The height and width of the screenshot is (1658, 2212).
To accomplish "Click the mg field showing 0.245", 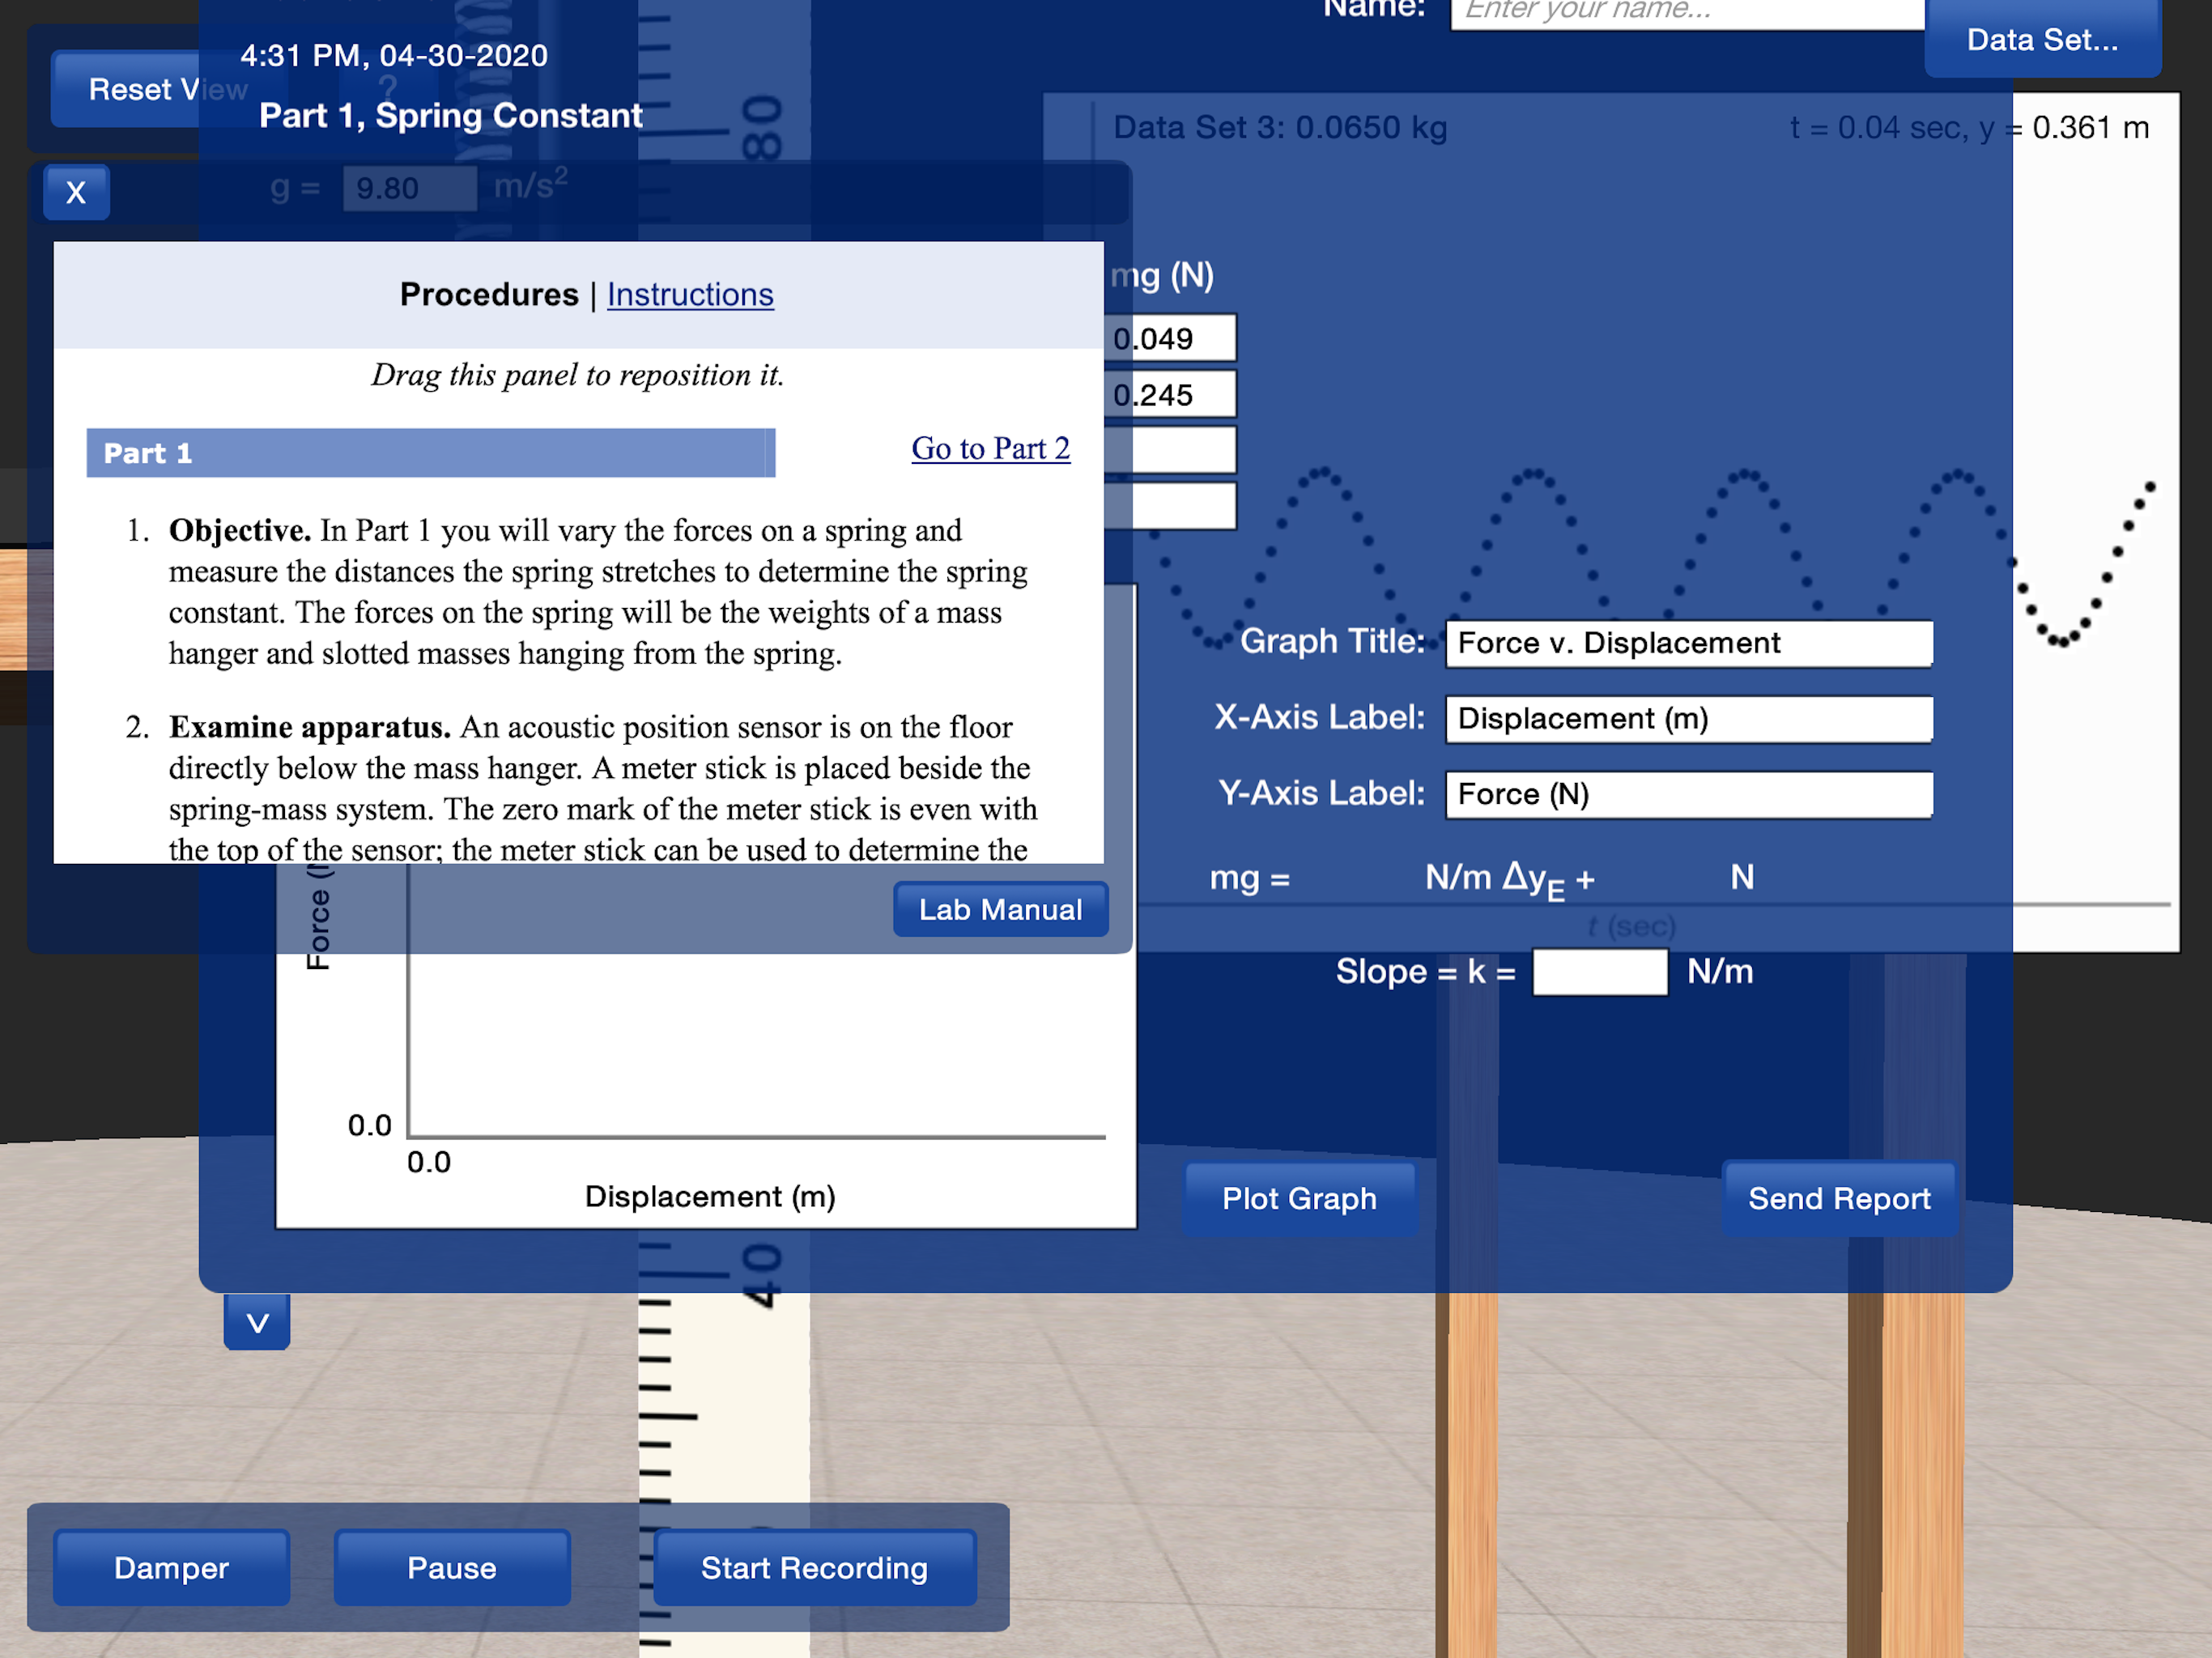I will point(1170,394).
